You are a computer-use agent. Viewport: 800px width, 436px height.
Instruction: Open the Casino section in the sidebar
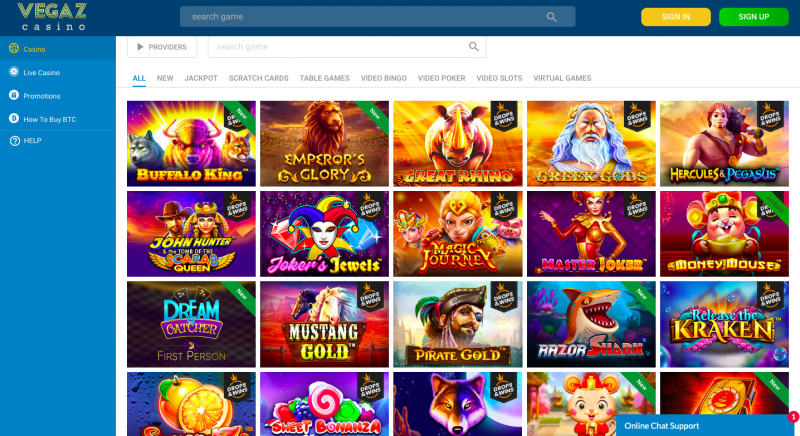click(58, 49)
